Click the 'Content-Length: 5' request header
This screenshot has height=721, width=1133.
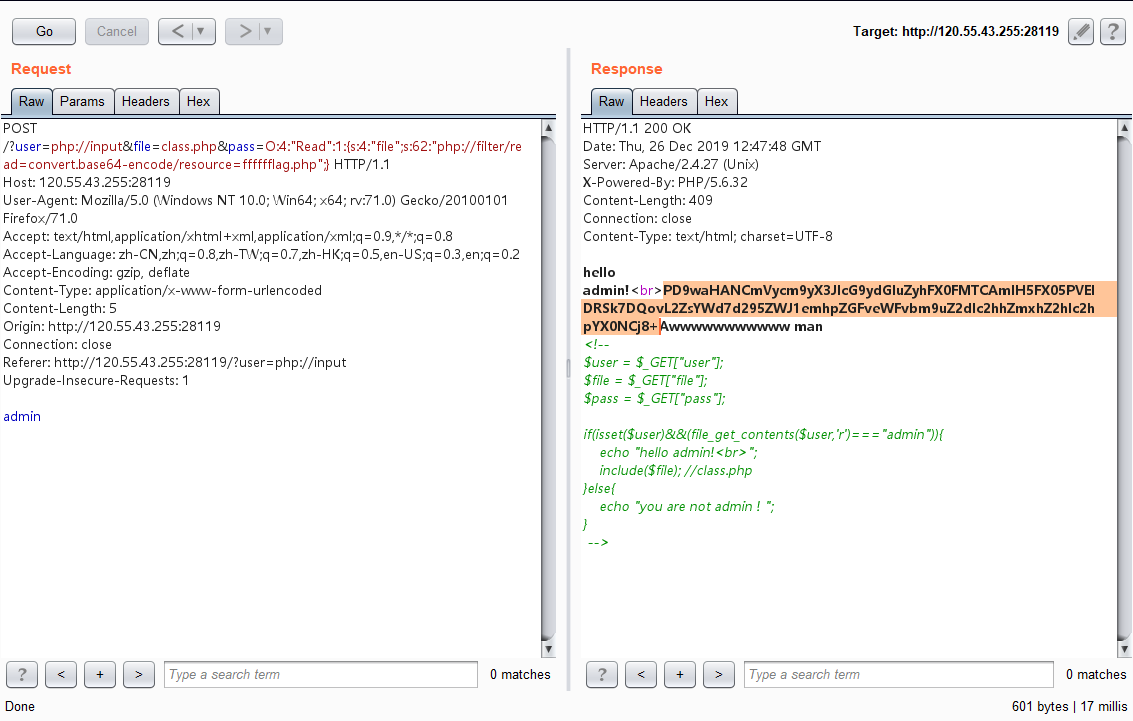[60, 308]
